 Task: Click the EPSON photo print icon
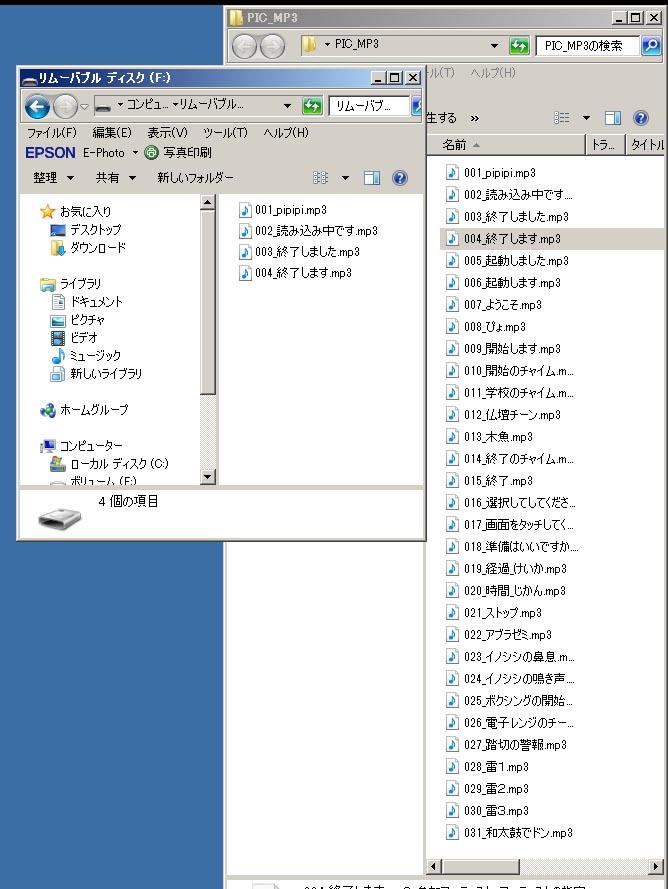click(x=152, y=153)
